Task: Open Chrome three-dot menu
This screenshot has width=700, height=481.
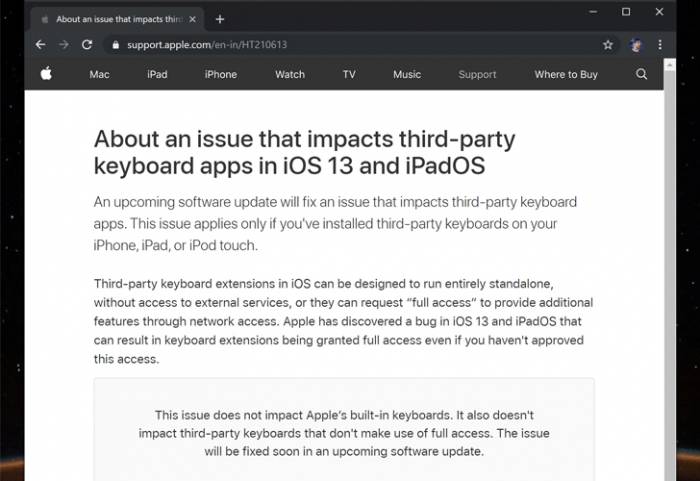Action: tap(660, 45)
